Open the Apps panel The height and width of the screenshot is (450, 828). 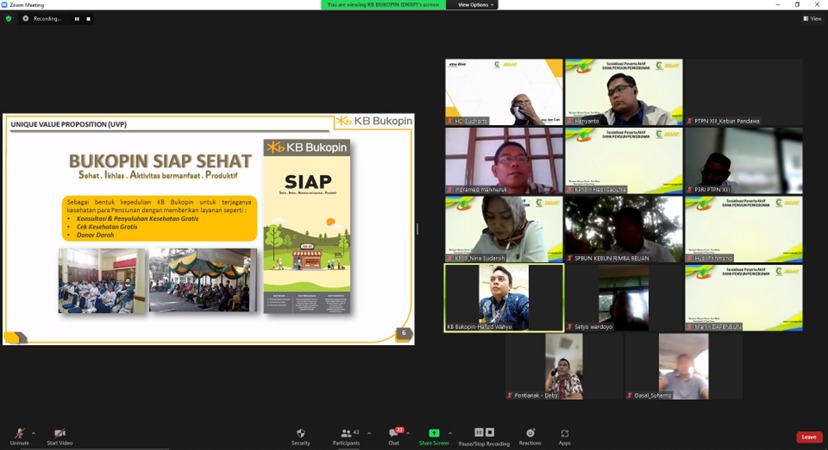coord(565,434)
